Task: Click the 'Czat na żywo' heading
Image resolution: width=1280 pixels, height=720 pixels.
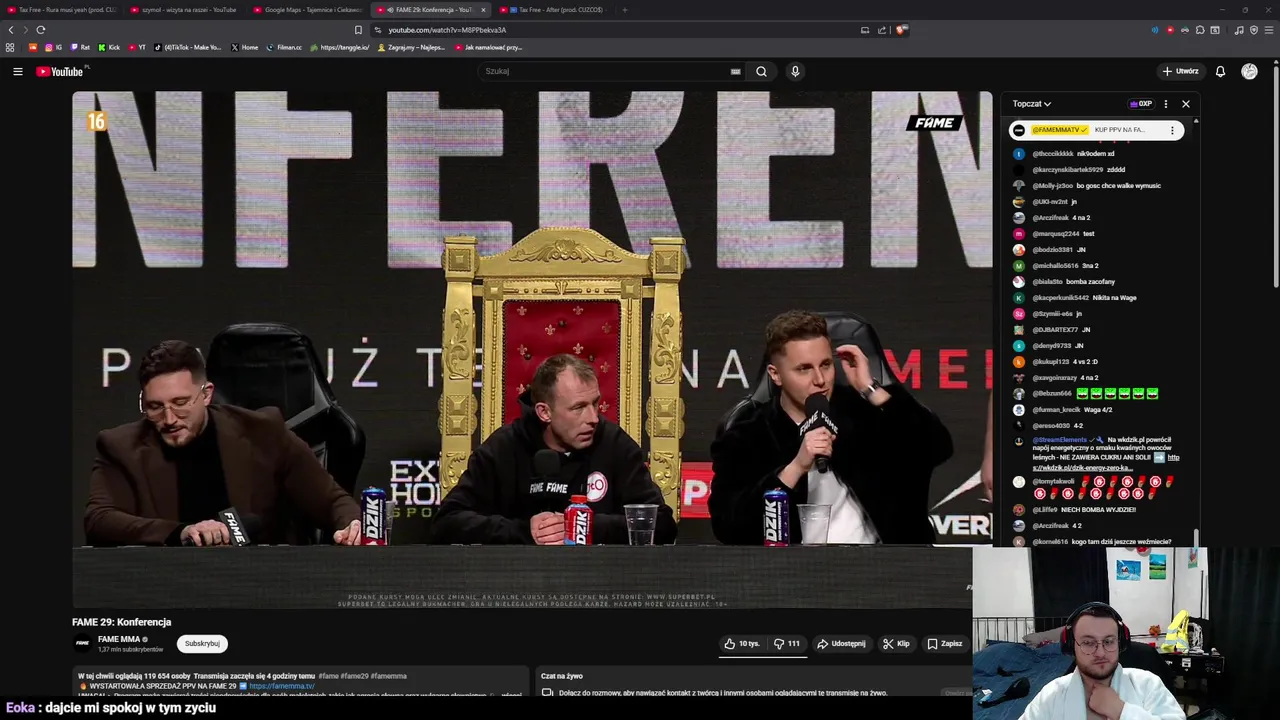Action: click(562, 676)
